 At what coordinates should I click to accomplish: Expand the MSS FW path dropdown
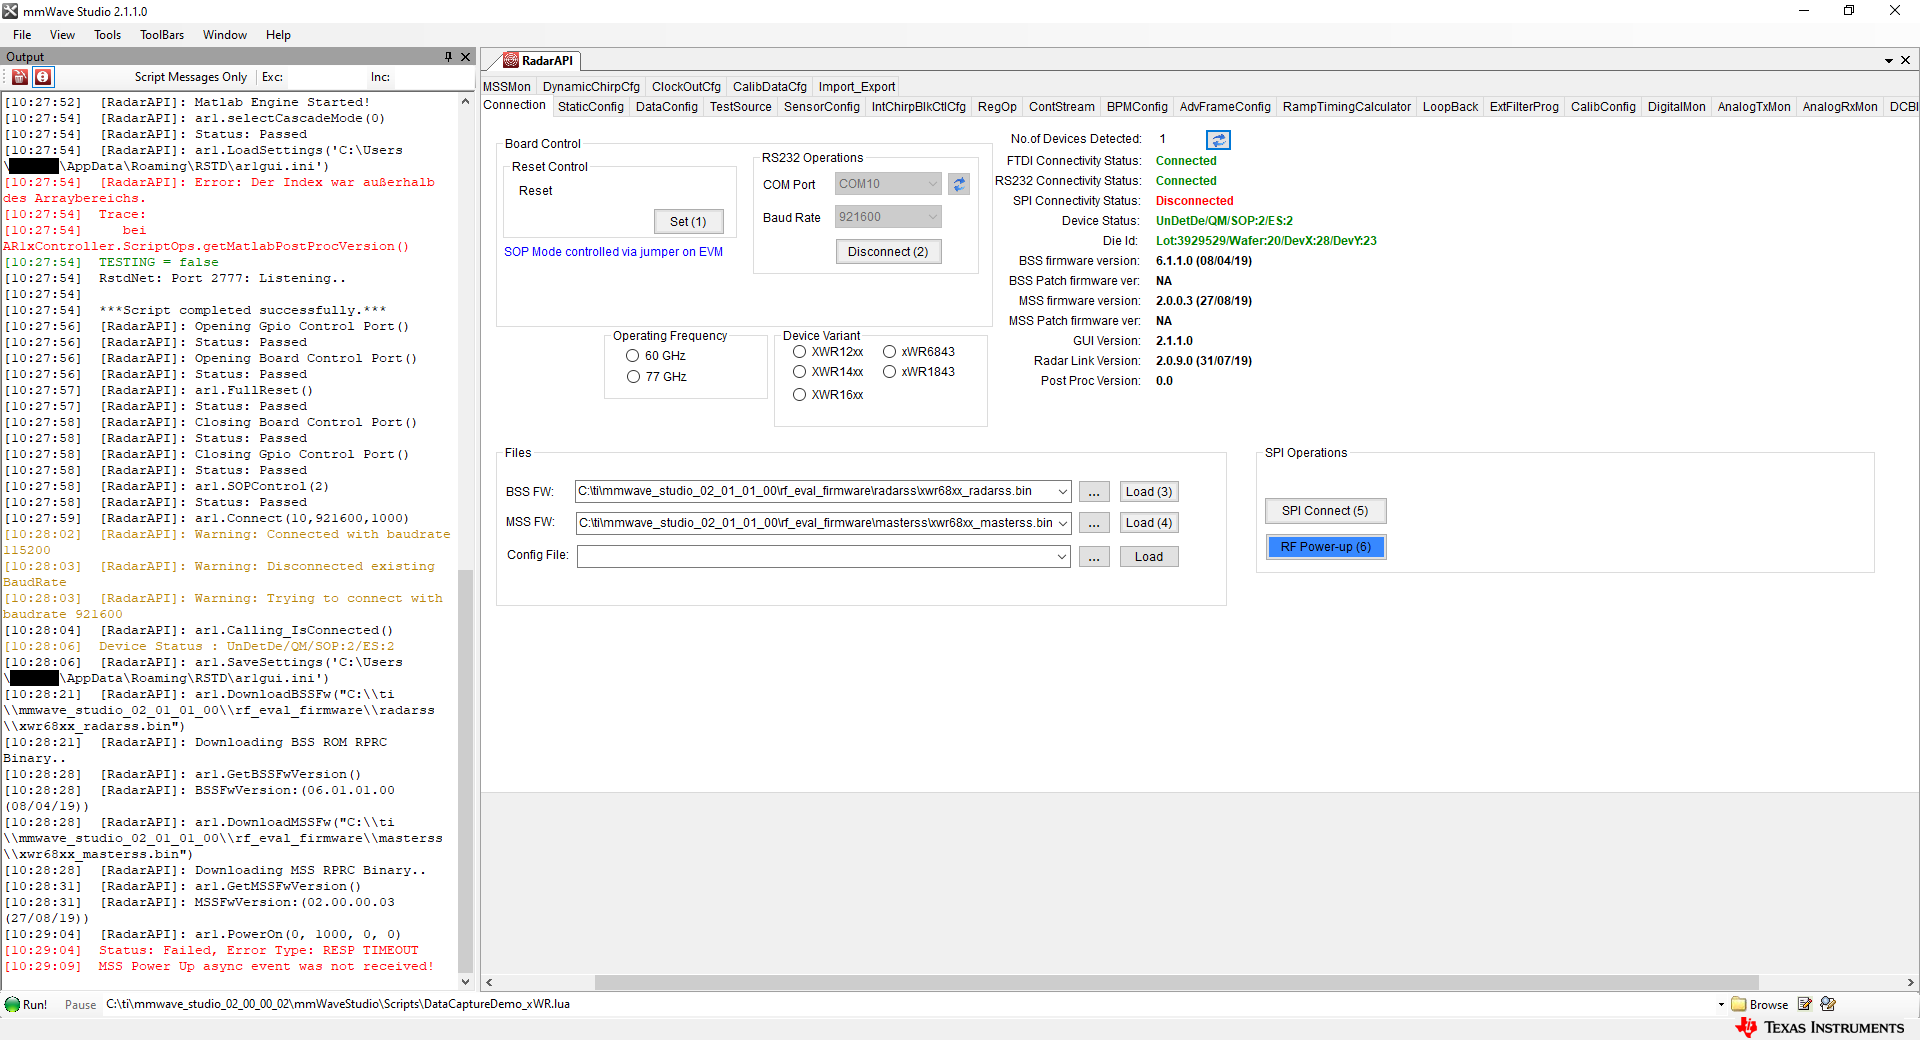click(1062, 522)
